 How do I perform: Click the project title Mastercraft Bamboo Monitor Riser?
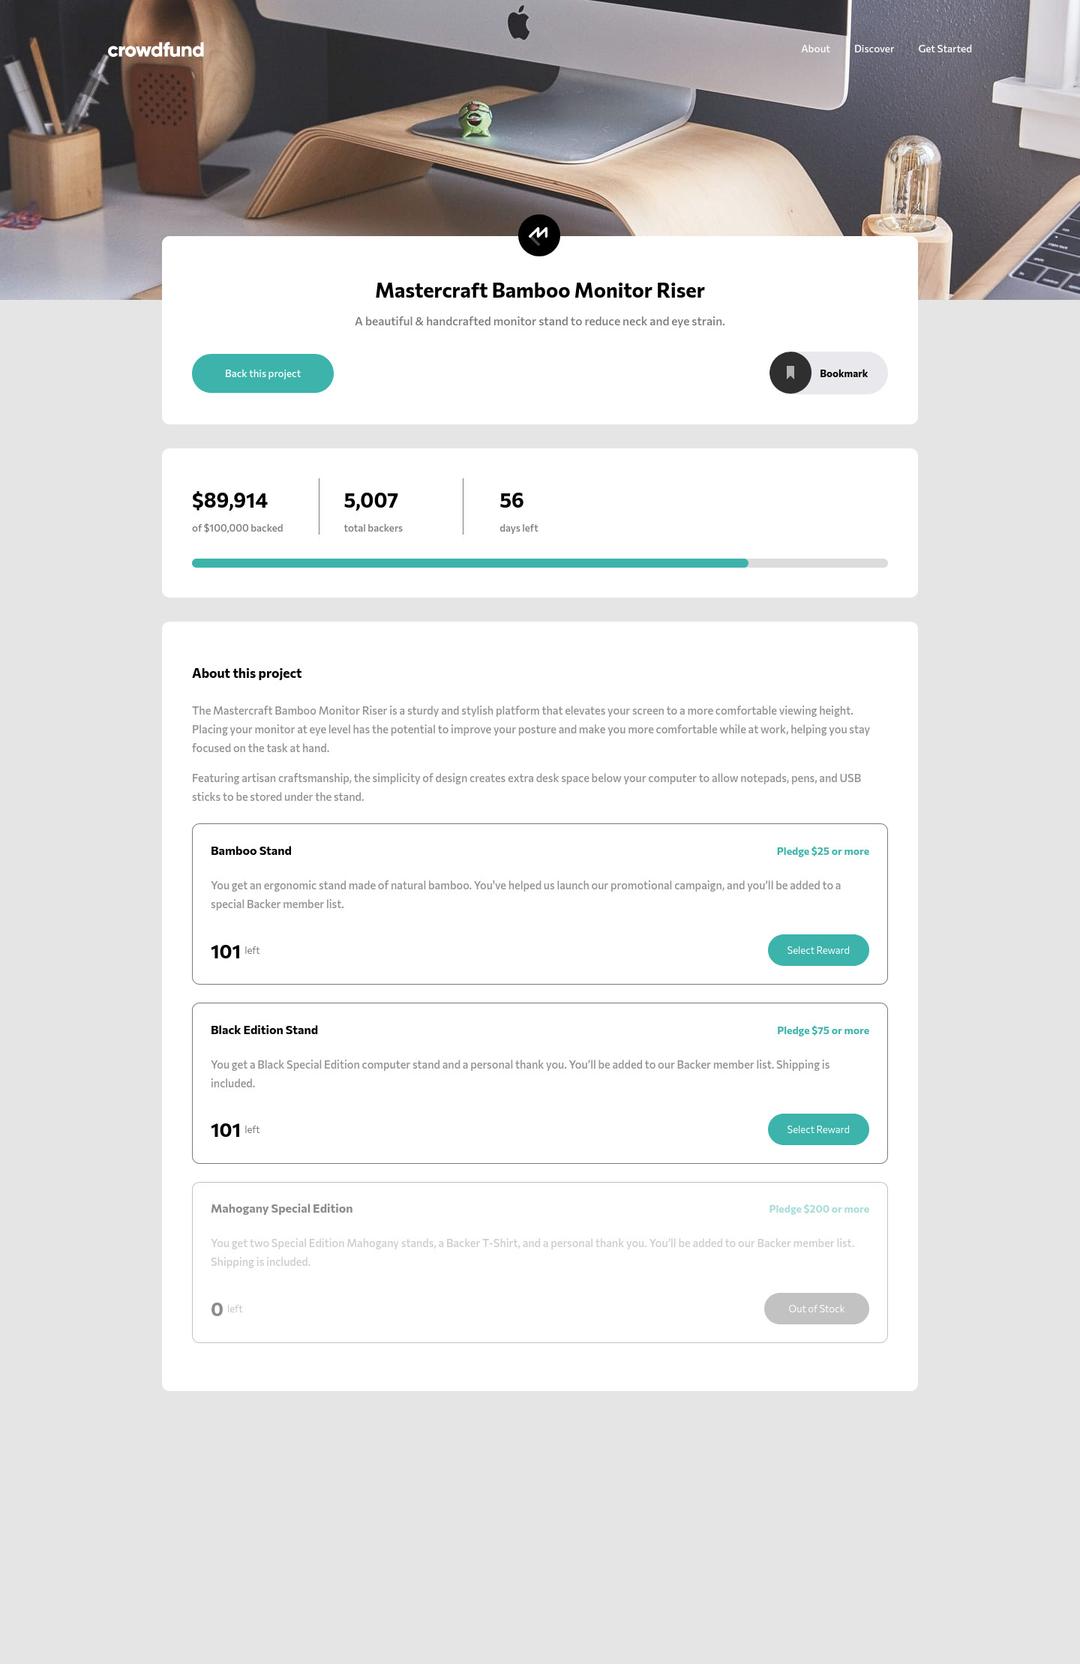tap(539, 290)
